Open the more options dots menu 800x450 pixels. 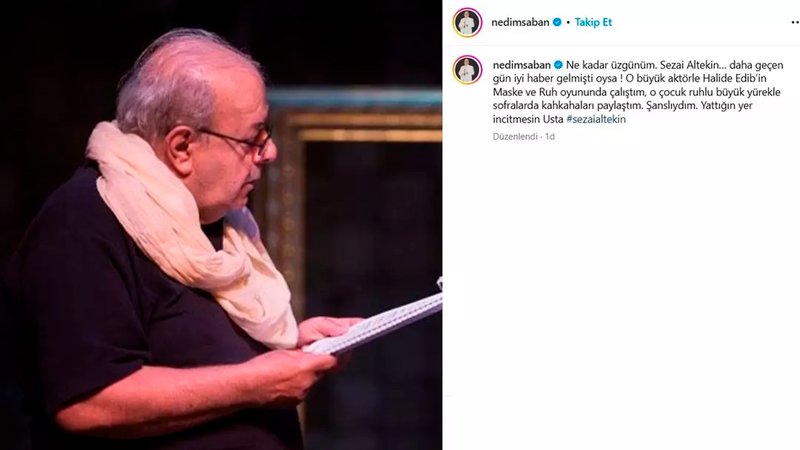(x=795, y=22)
